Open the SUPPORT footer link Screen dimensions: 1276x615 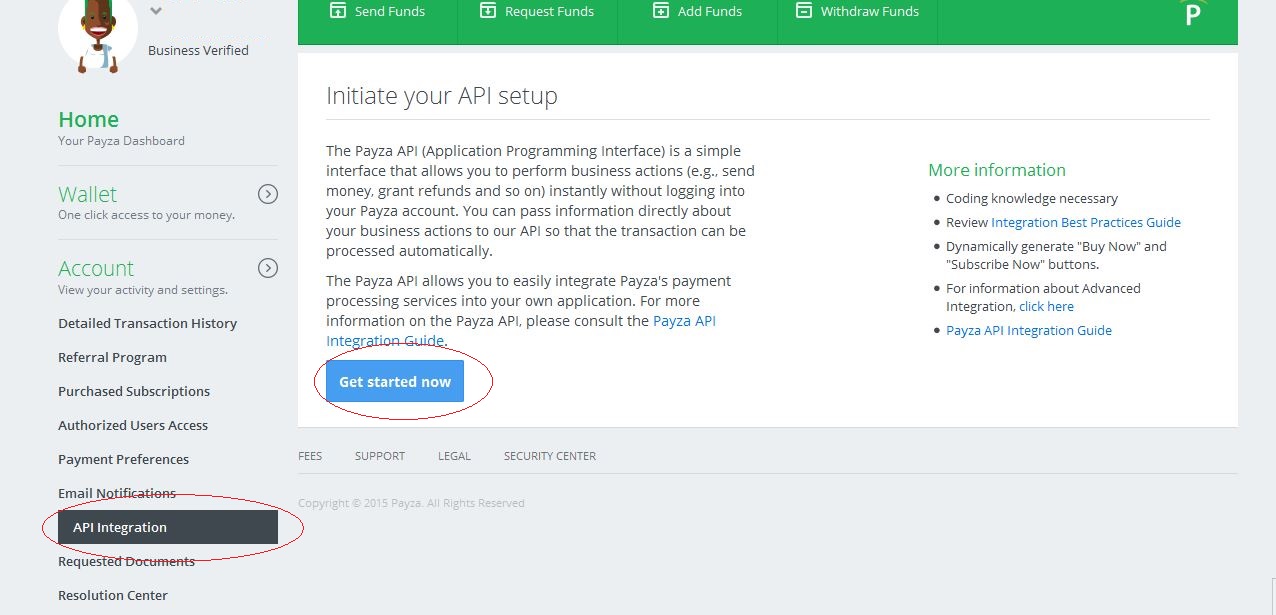click(x=380, y=456)
